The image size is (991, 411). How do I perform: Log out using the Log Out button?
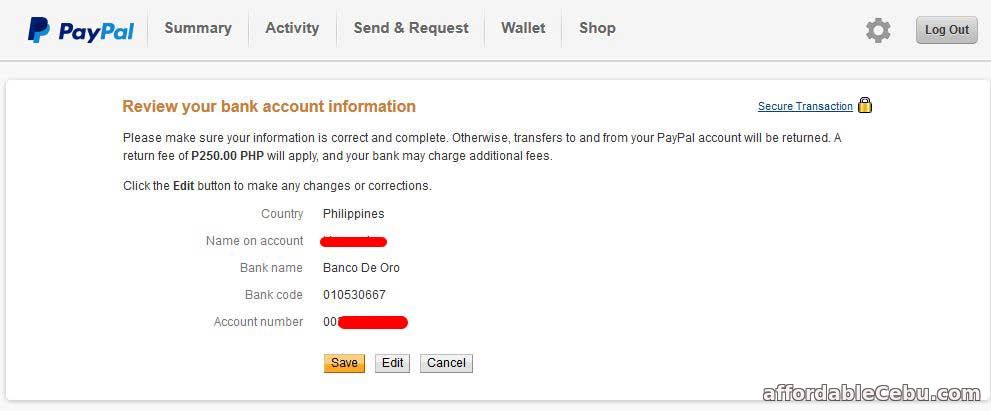(947, 30)
